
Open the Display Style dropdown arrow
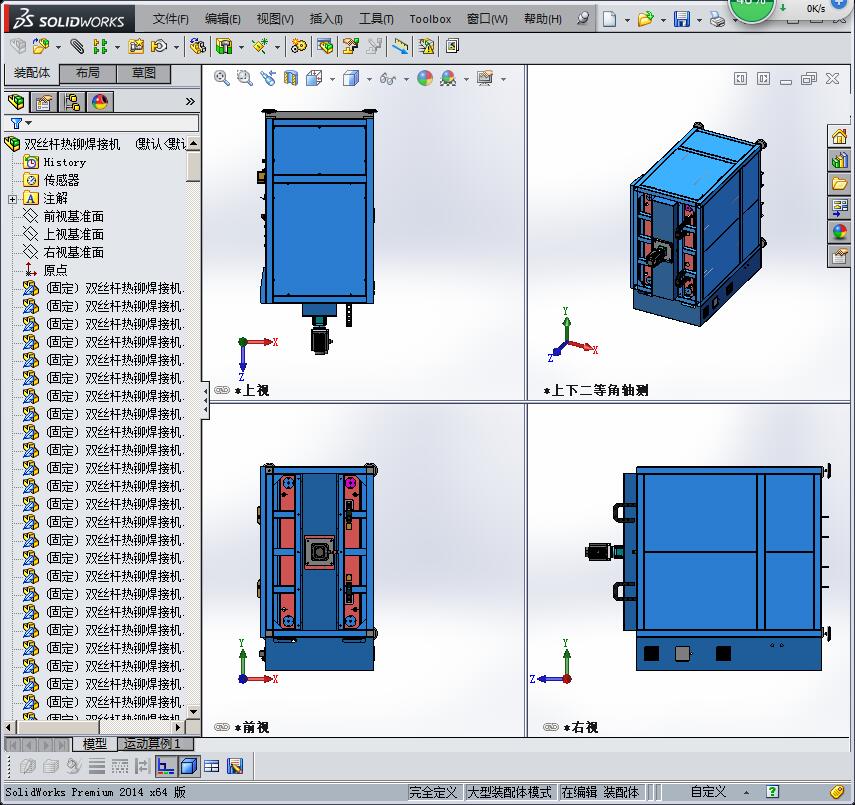[369, 80]
